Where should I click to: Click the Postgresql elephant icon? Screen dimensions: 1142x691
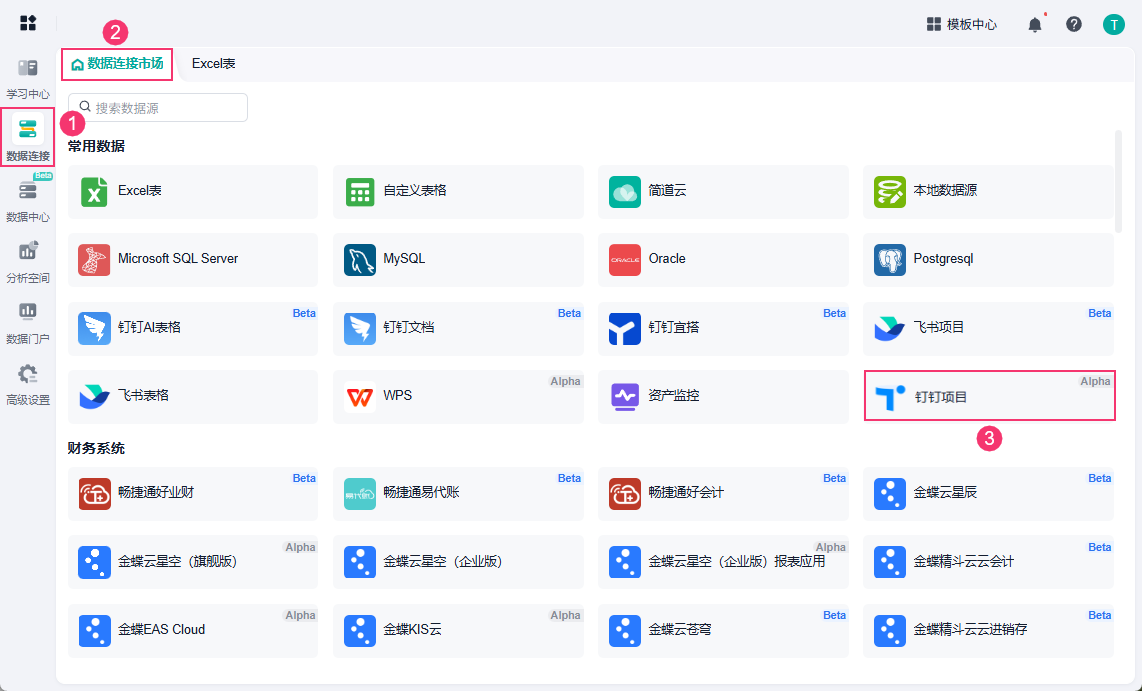coord(890,260)
